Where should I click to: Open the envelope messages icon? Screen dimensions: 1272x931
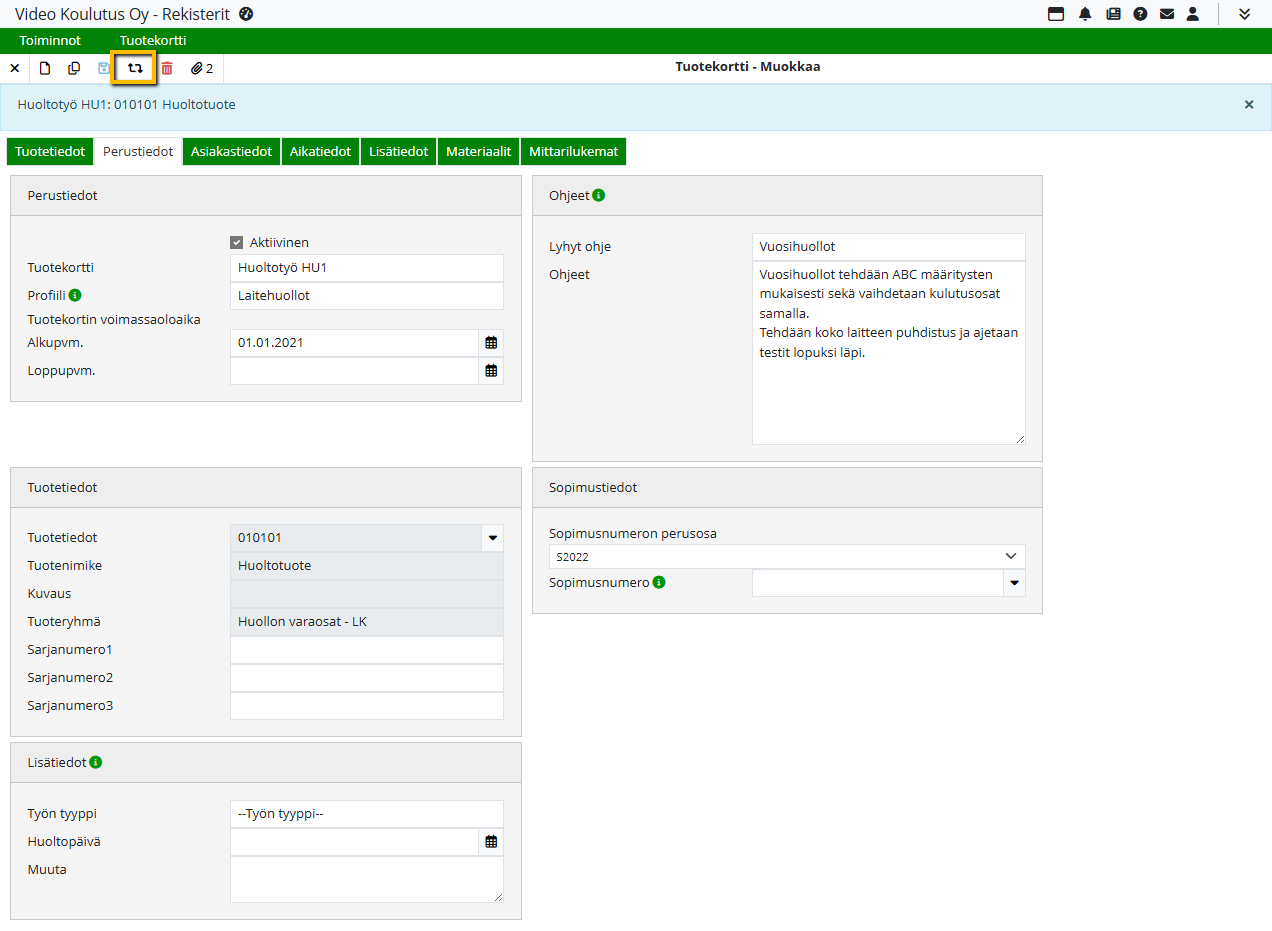(1166, 14)
